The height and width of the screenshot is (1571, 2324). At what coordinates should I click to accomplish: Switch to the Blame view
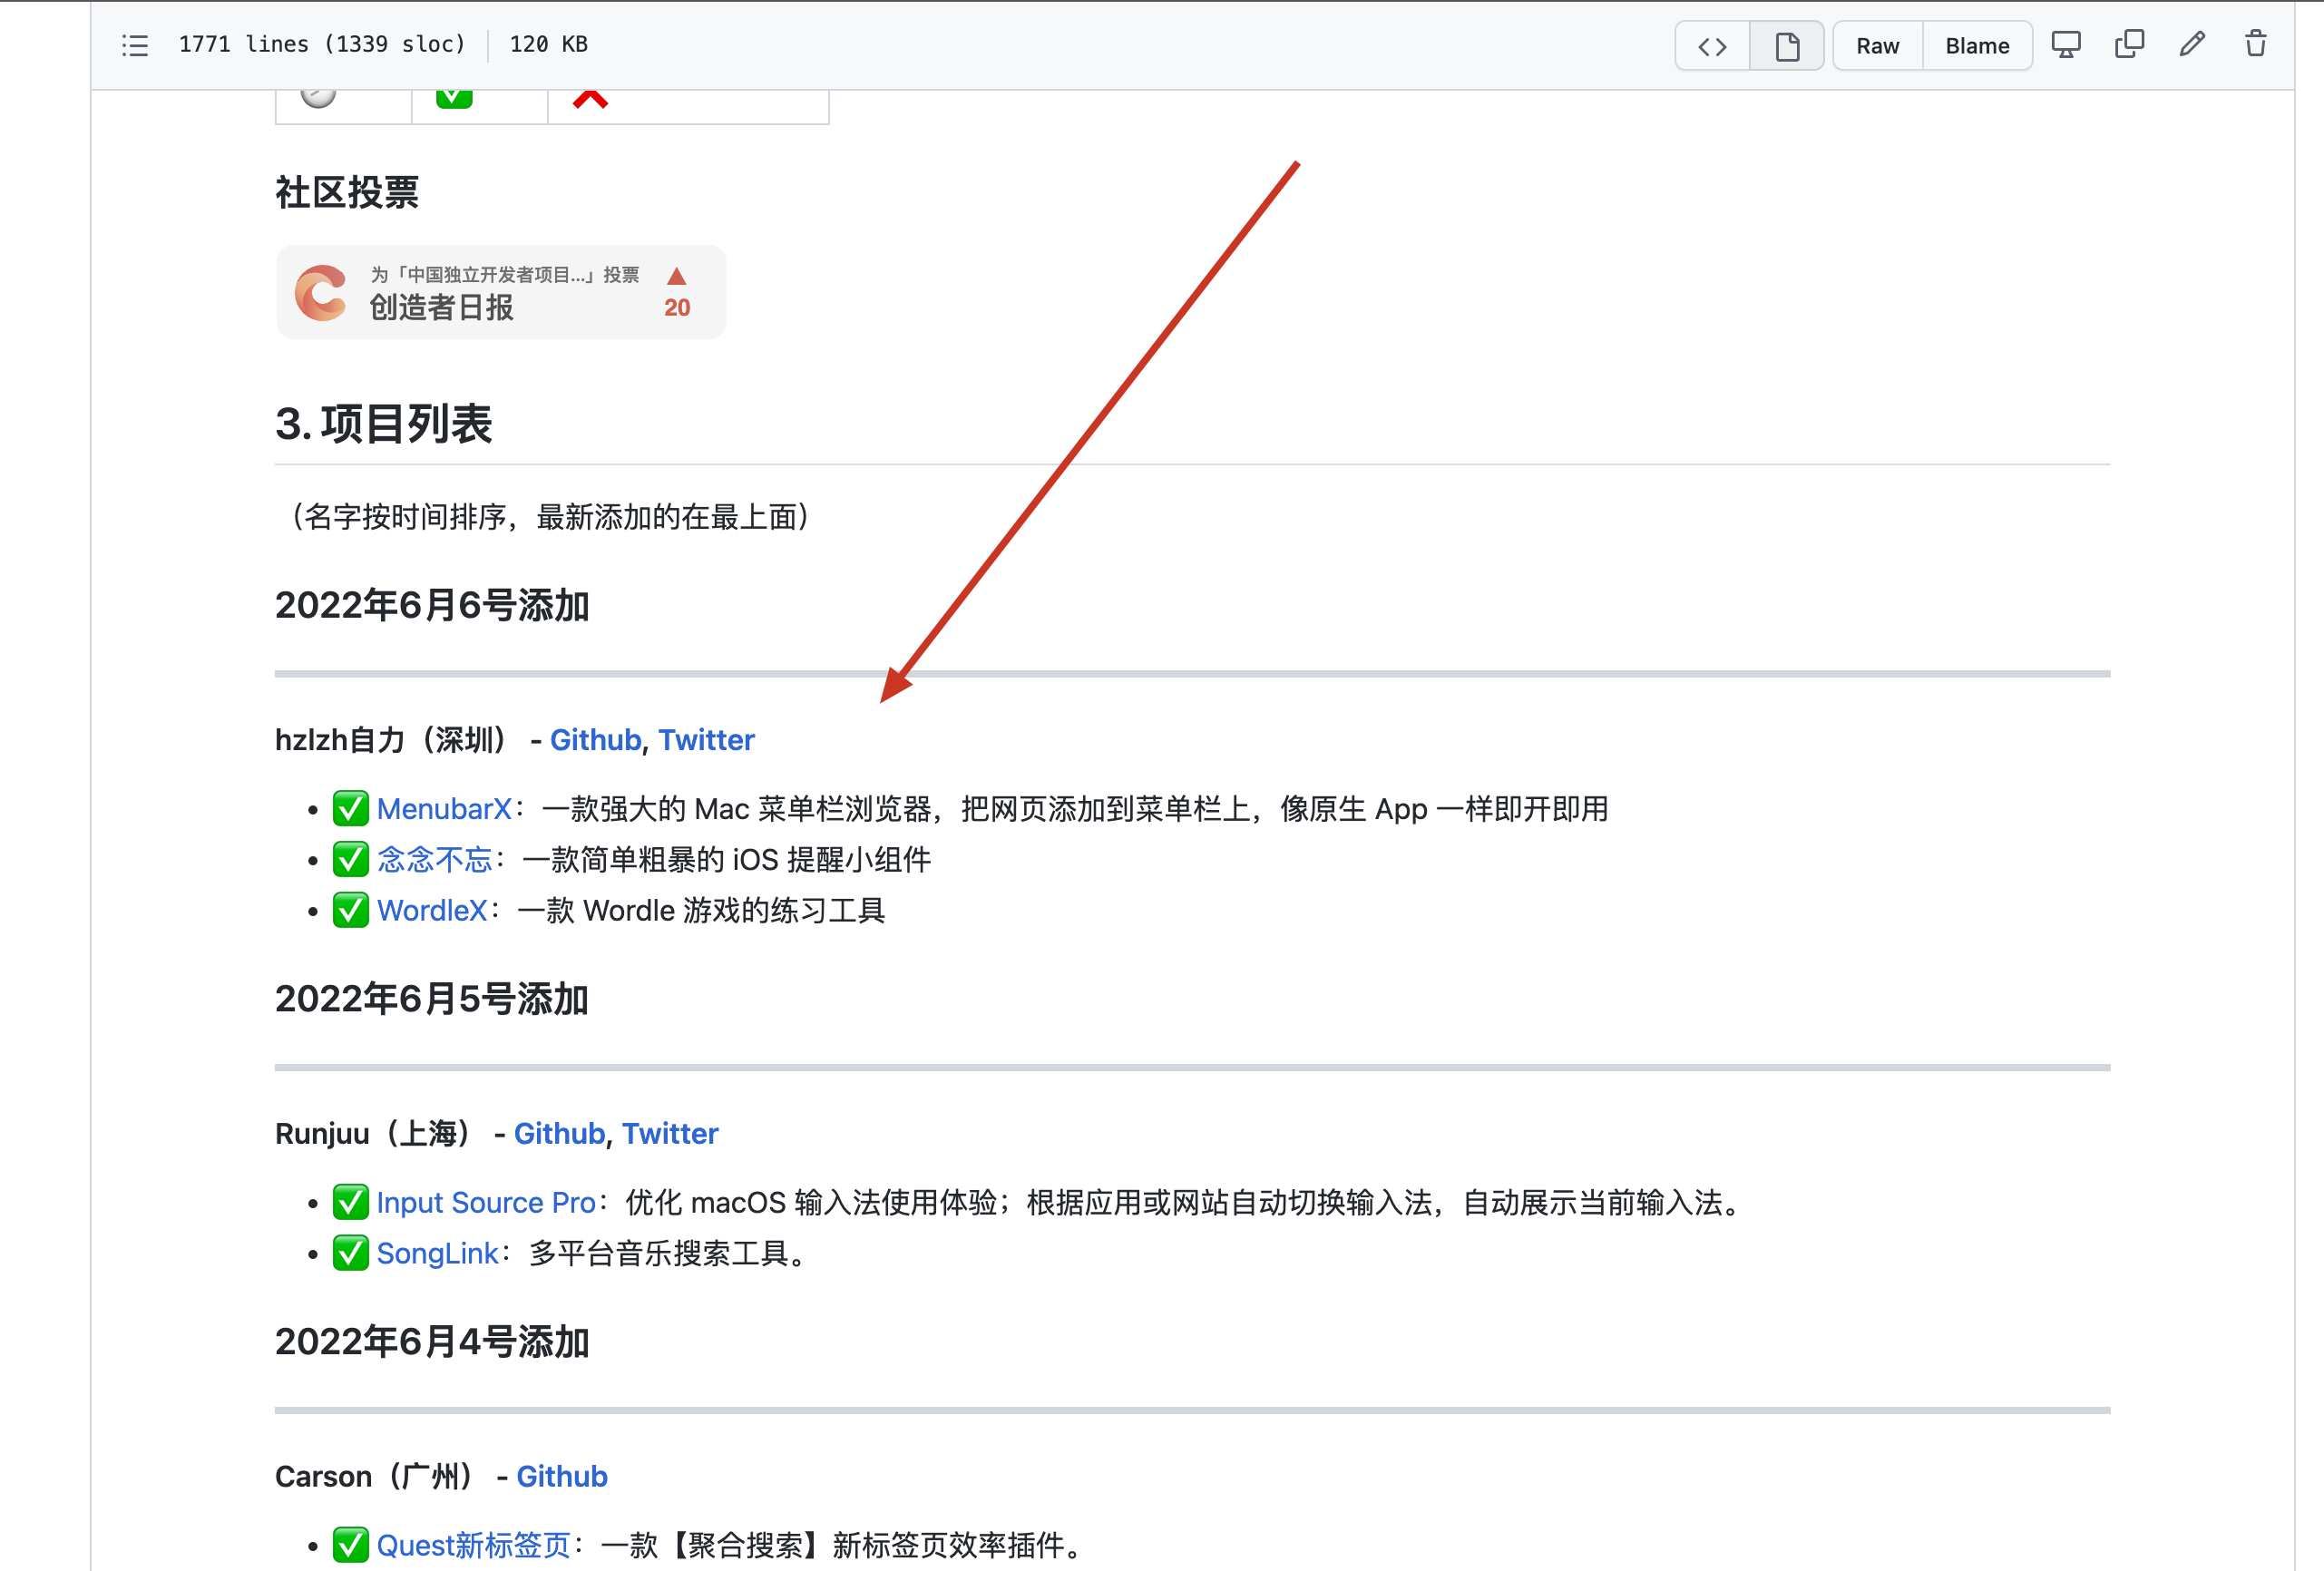(x=1976, y=45)
